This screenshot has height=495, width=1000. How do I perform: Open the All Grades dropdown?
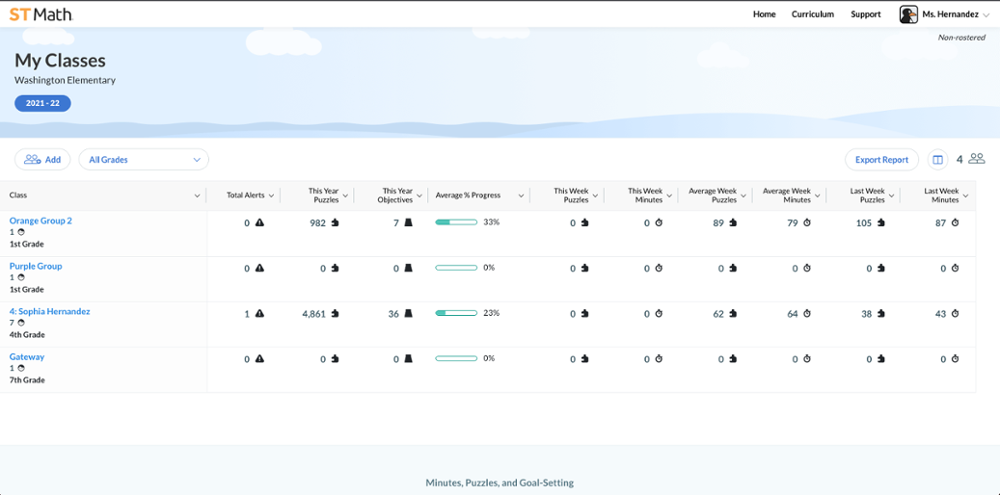(x=144, y=160)
